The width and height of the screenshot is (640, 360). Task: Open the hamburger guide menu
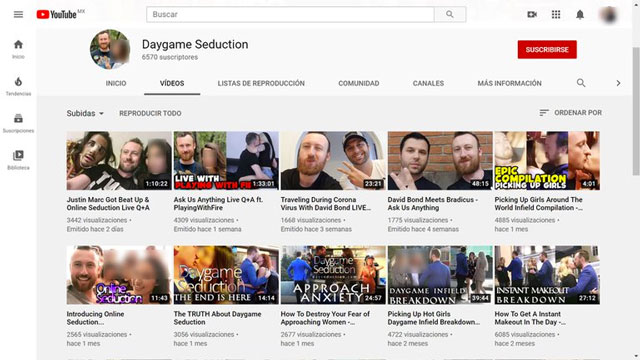click(18, 15)
